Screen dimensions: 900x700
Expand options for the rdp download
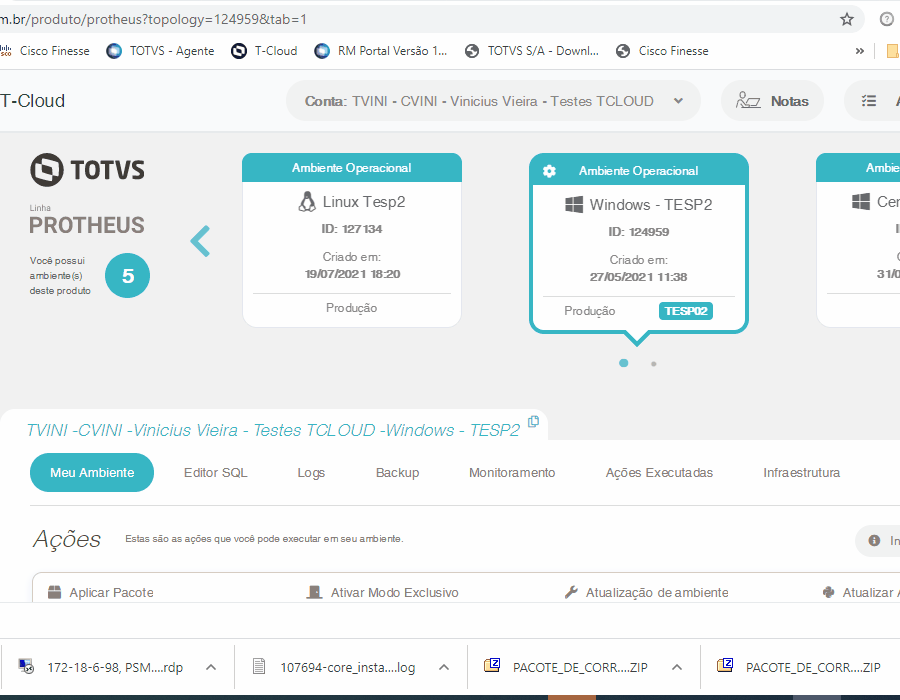click(211, 667)
